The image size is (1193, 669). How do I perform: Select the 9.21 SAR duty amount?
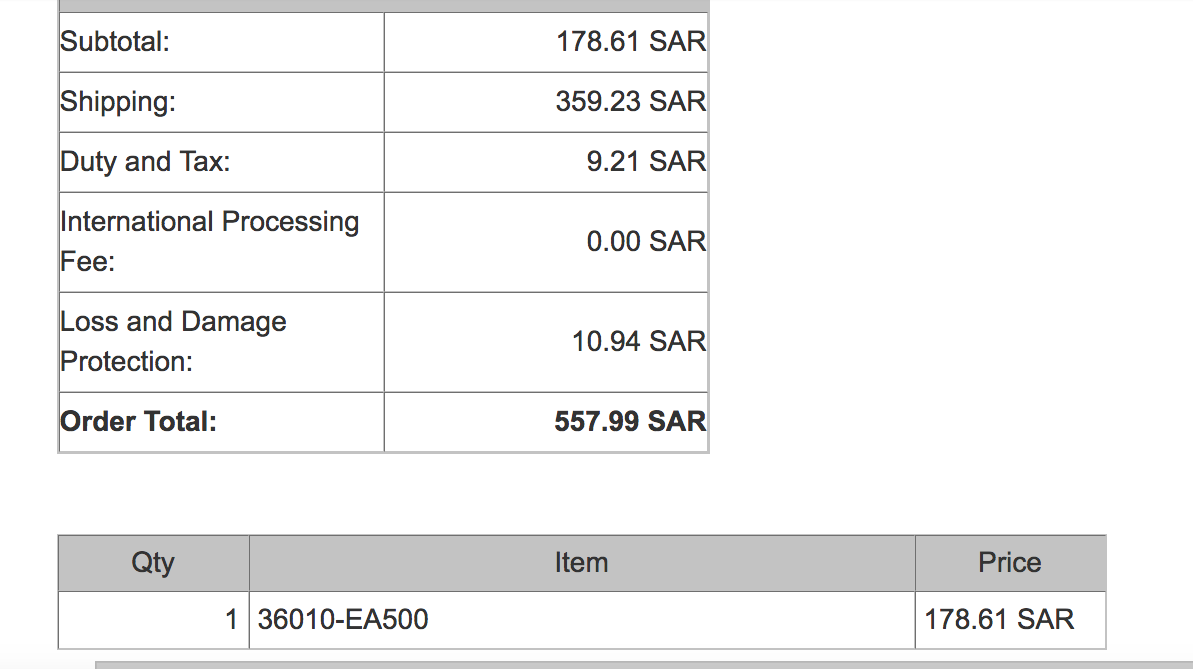pos(646,162)
